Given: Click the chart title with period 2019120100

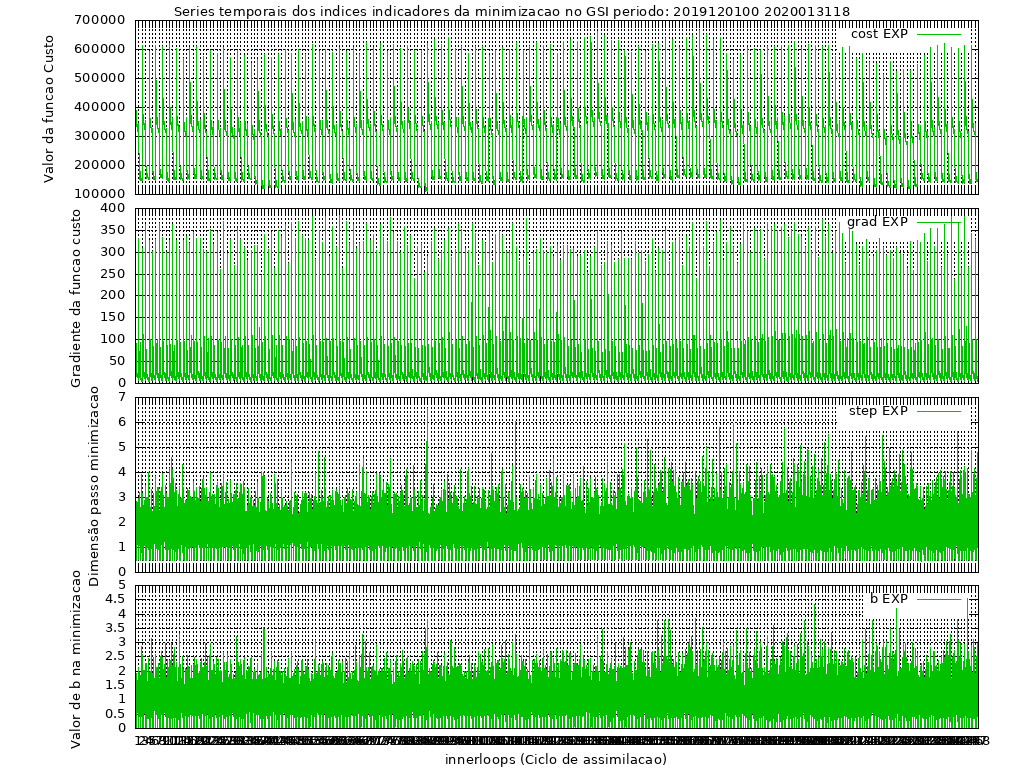Looking at the screenshot, I should pos(512,12).
